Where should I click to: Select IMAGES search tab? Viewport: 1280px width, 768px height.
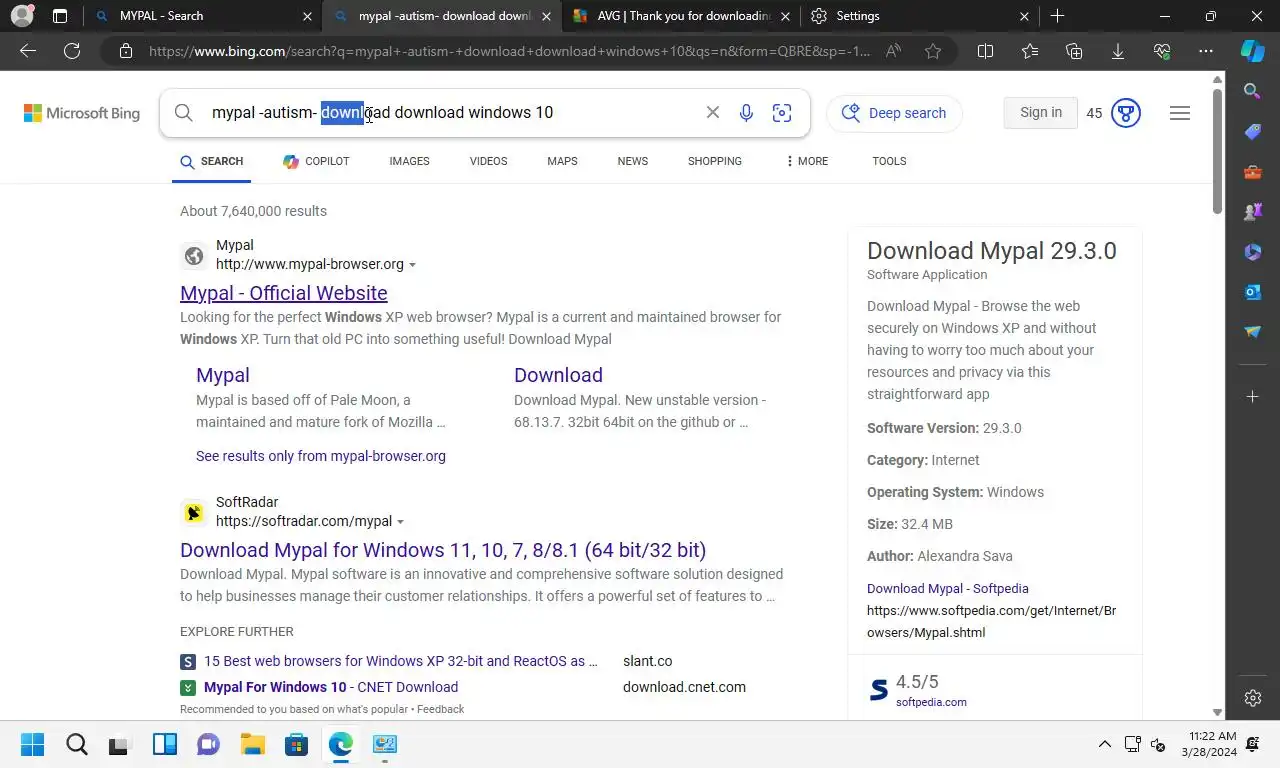coord(409,161)
